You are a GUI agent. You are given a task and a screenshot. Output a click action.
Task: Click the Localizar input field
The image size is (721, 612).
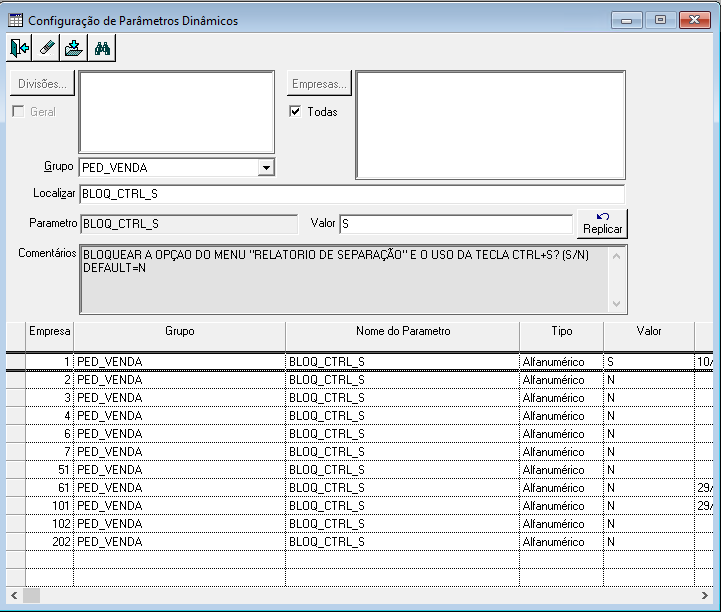click(352, 194)
